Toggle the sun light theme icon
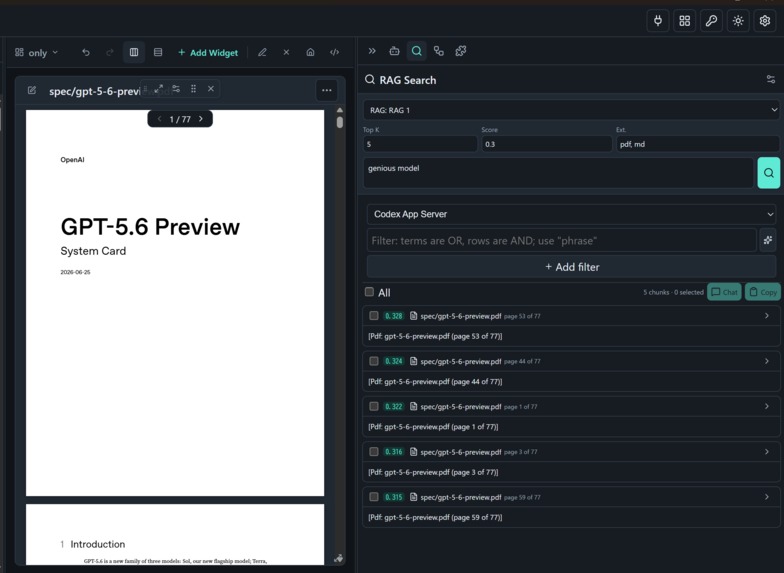Viewport: 784px width, 573px height. [738, 21]
